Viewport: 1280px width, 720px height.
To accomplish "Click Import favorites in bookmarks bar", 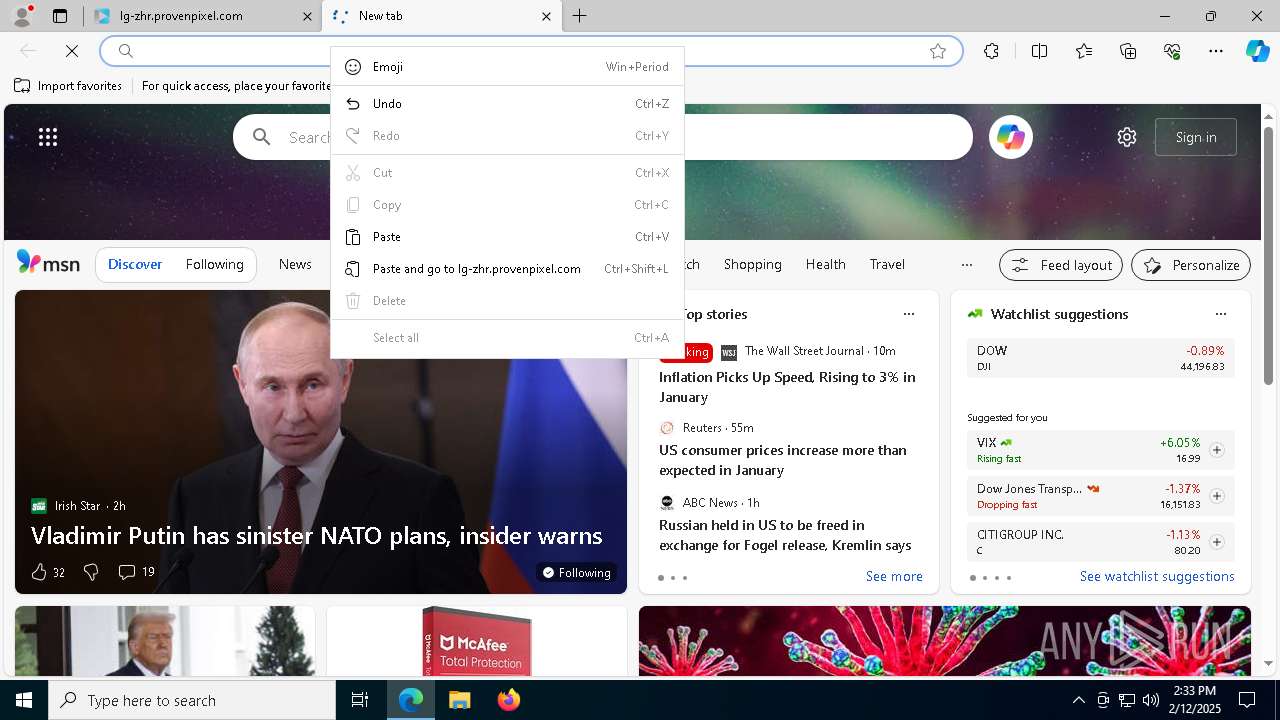I will 68,86.
